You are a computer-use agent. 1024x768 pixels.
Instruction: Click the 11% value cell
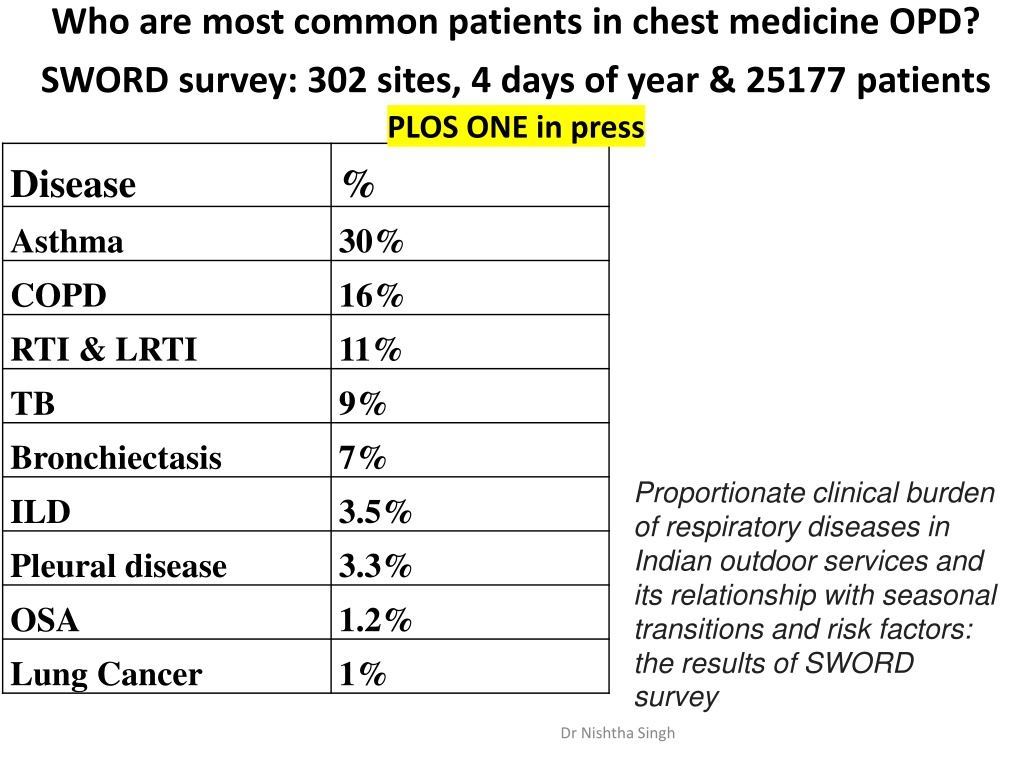click(470, 343)
